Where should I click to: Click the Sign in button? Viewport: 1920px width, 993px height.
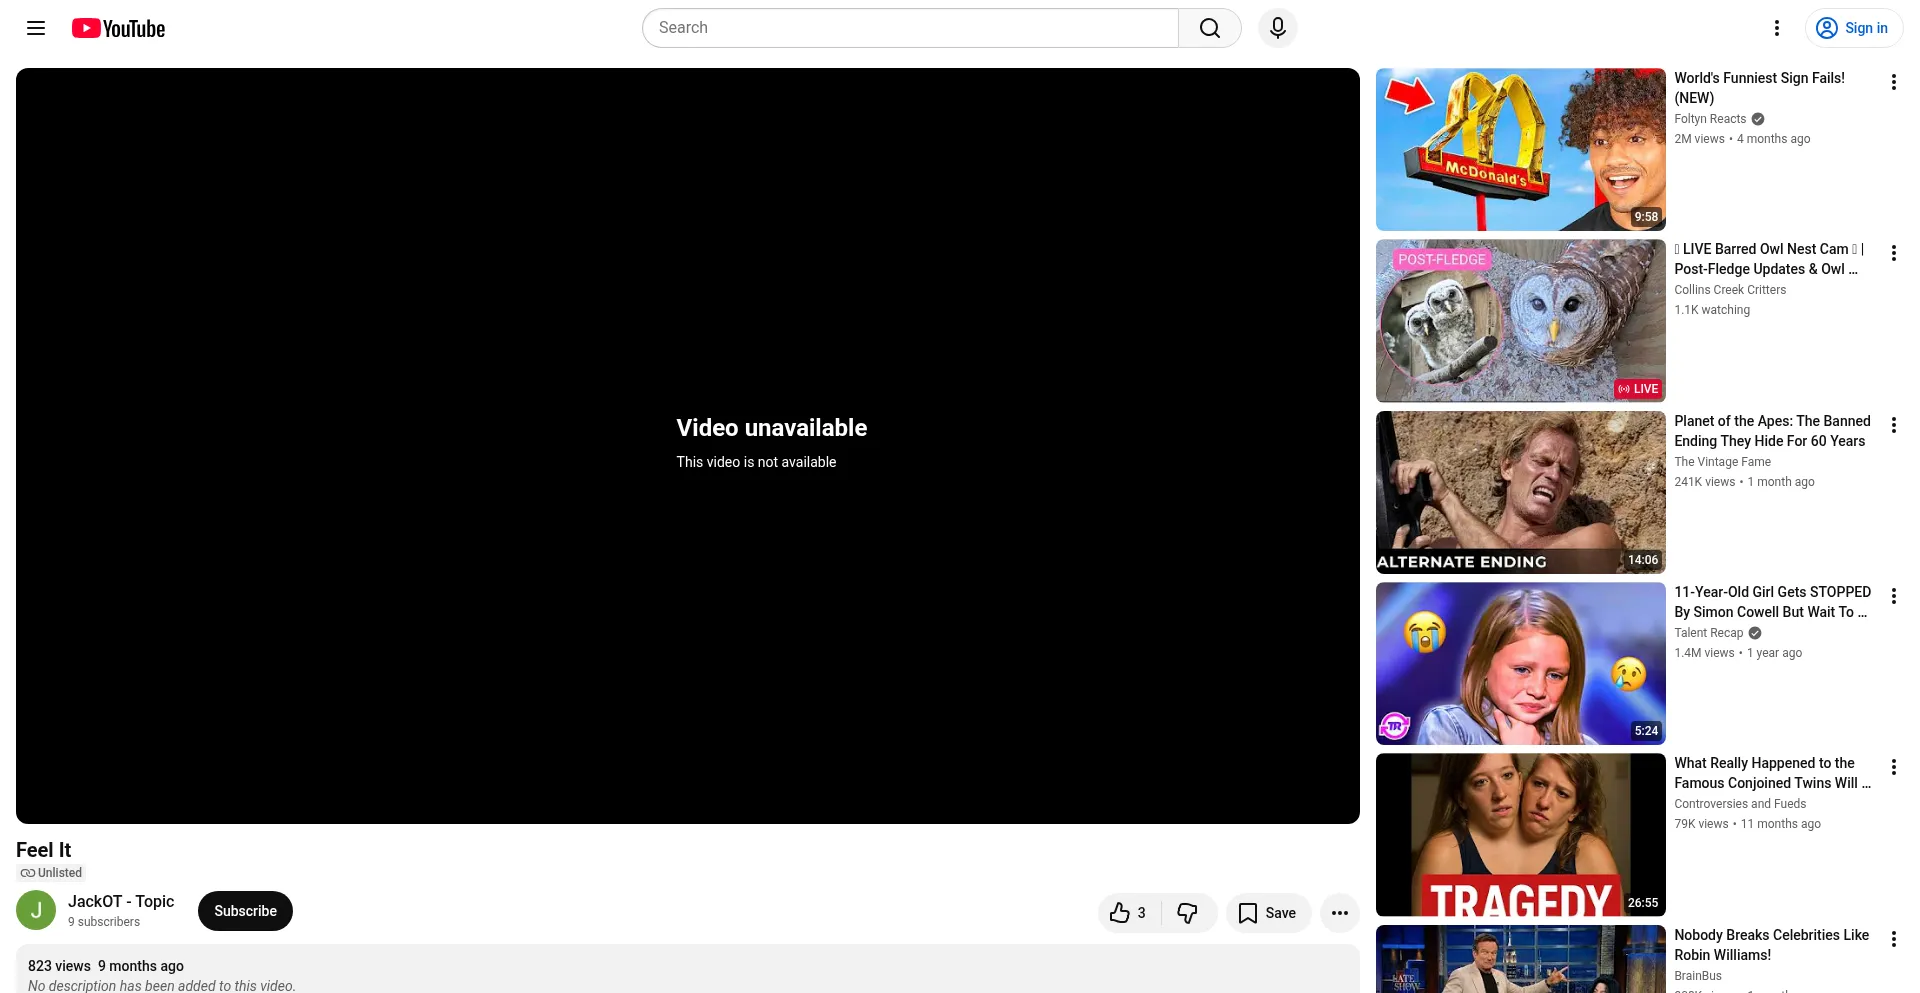(1854, 28)
